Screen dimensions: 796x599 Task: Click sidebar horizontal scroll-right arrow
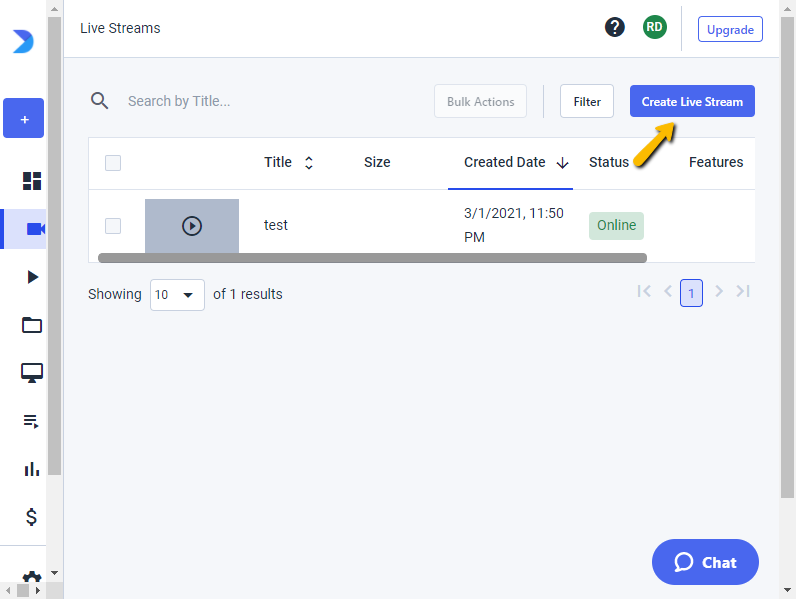coord(38,591)
